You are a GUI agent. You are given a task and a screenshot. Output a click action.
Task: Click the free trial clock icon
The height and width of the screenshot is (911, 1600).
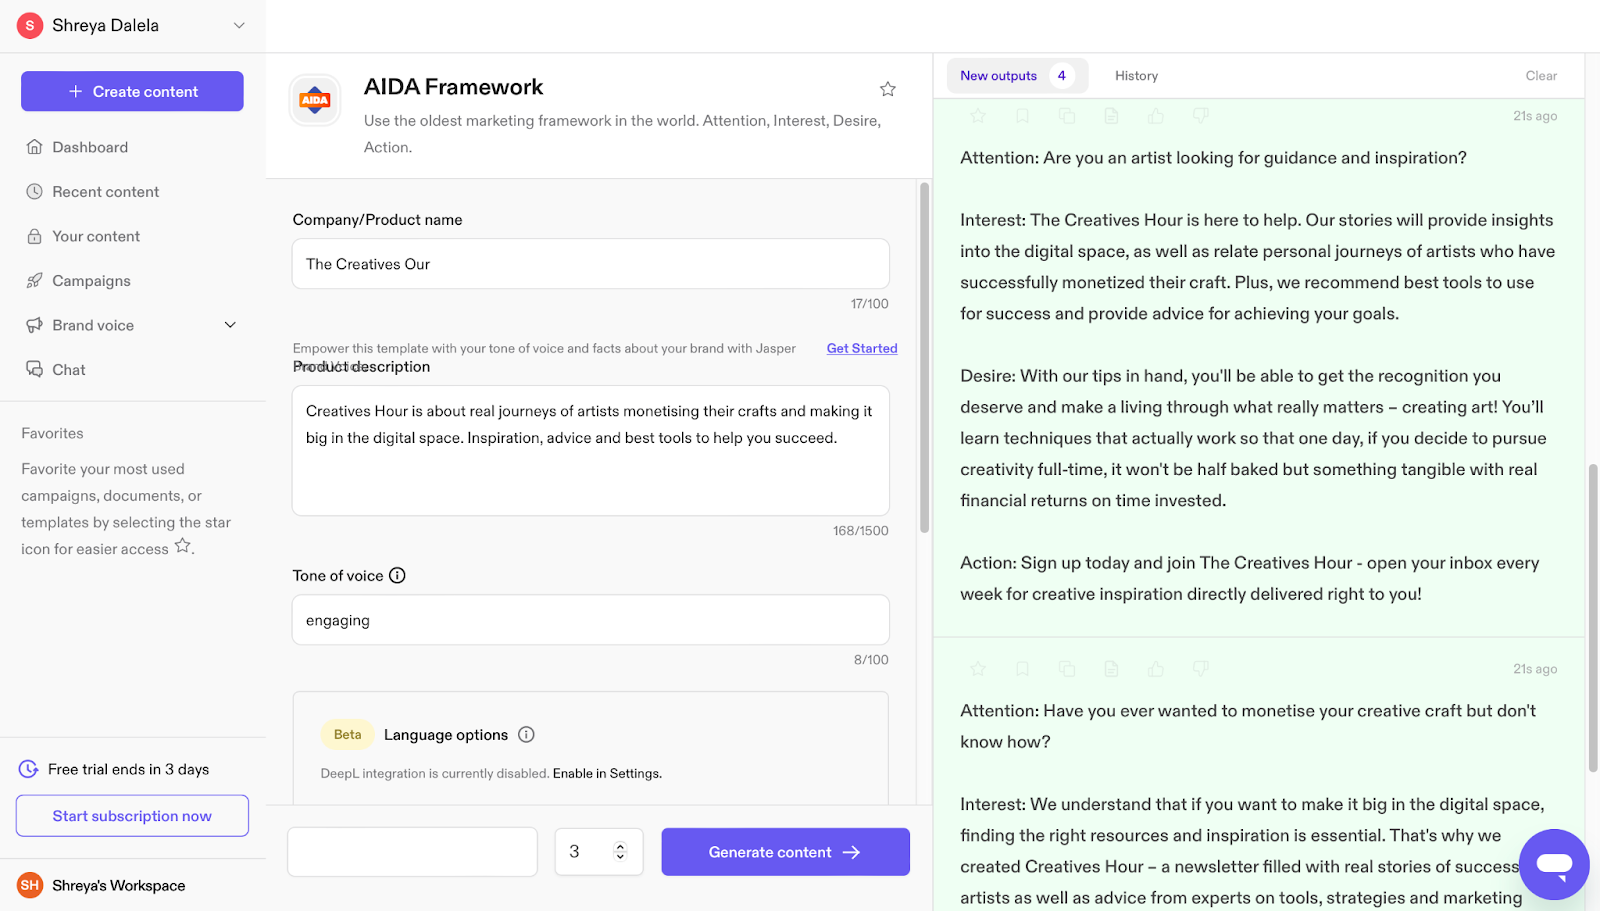point(29,769)
